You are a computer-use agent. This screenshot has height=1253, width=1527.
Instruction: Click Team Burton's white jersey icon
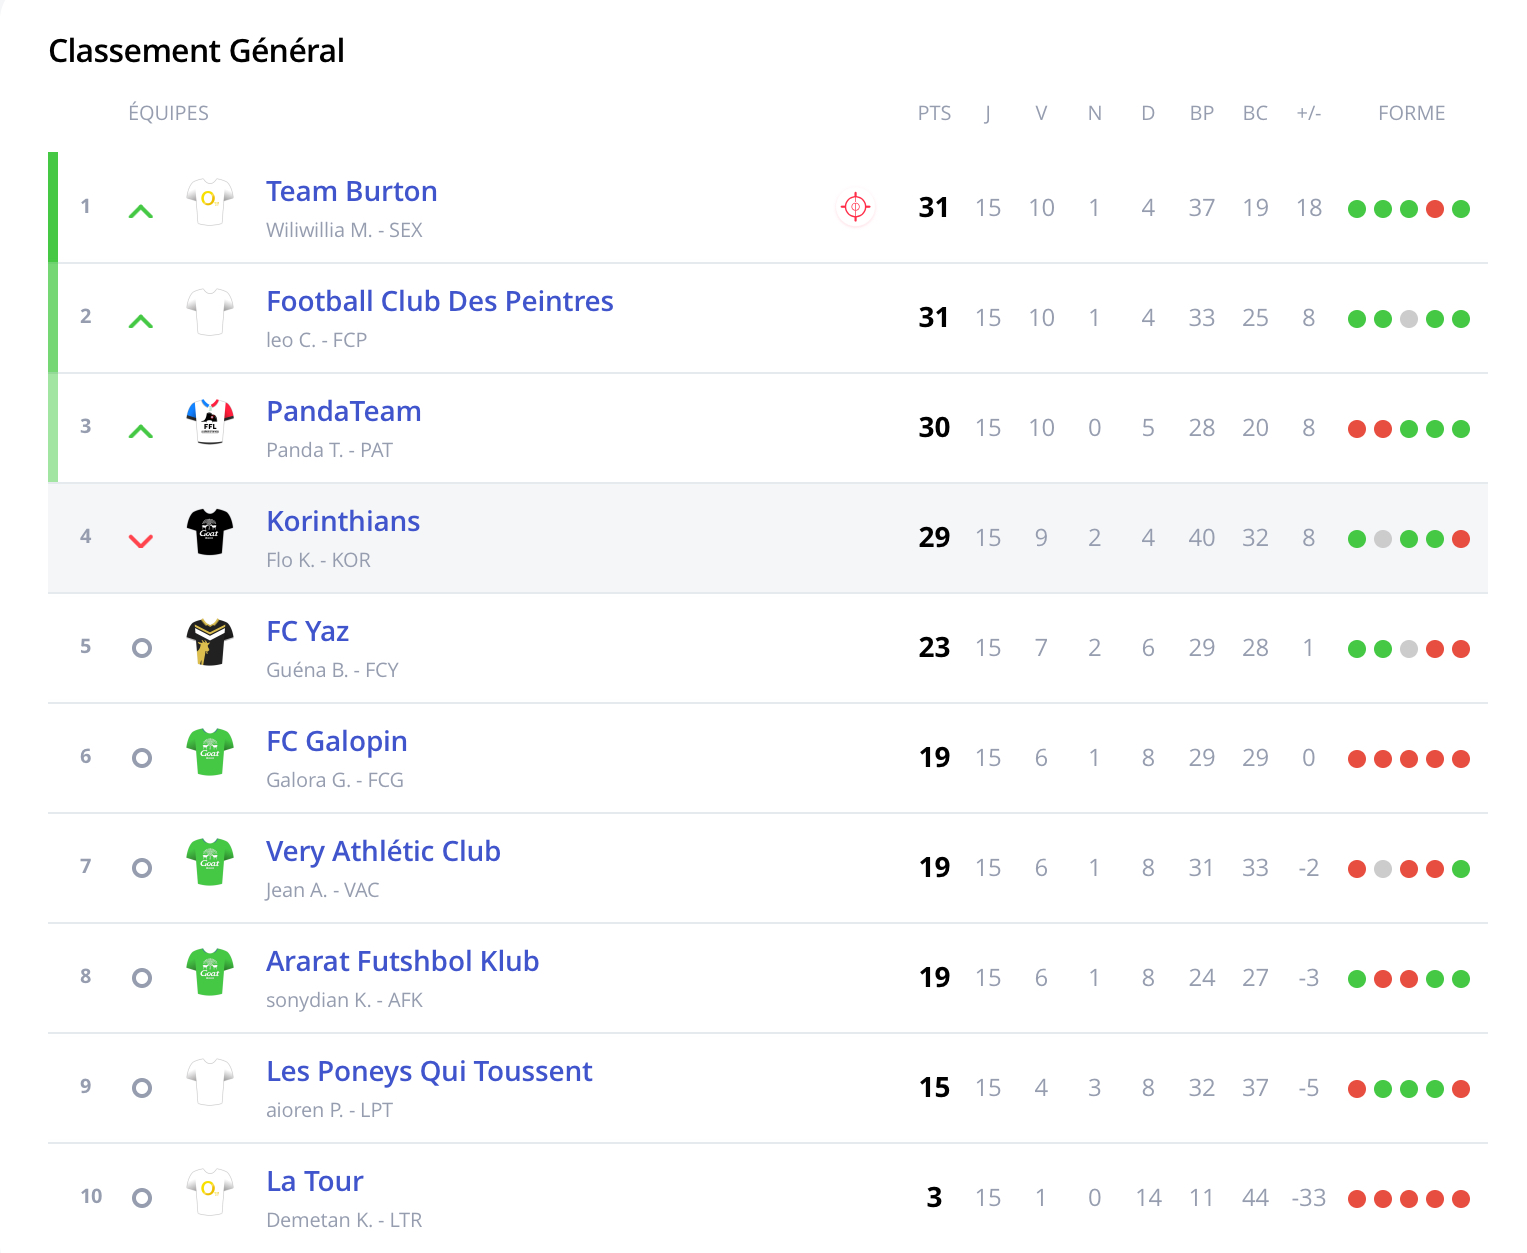click(210, 201)
